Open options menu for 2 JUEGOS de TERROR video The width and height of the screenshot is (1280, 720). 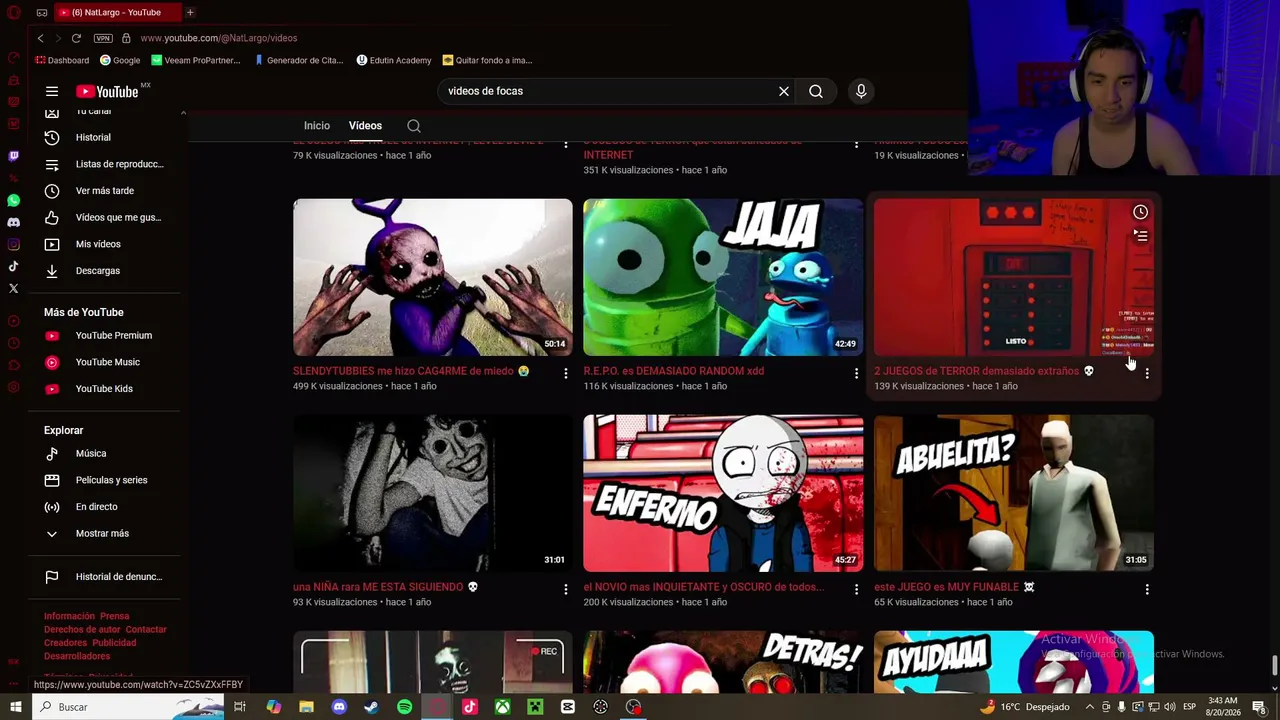tap(1147, 373)
